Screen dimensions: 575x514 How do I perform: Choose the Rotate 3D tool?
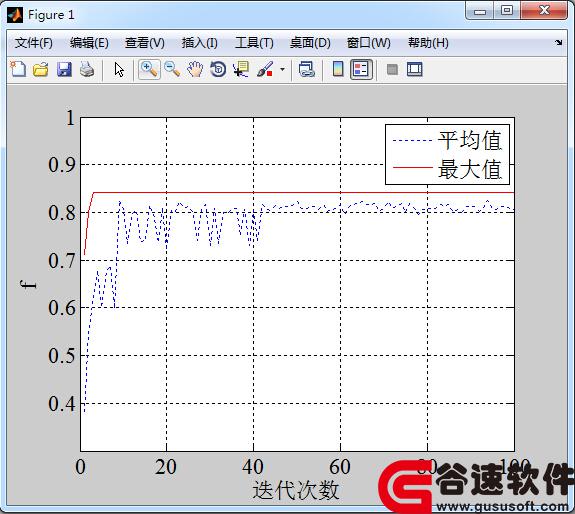(x=218, y=69)
